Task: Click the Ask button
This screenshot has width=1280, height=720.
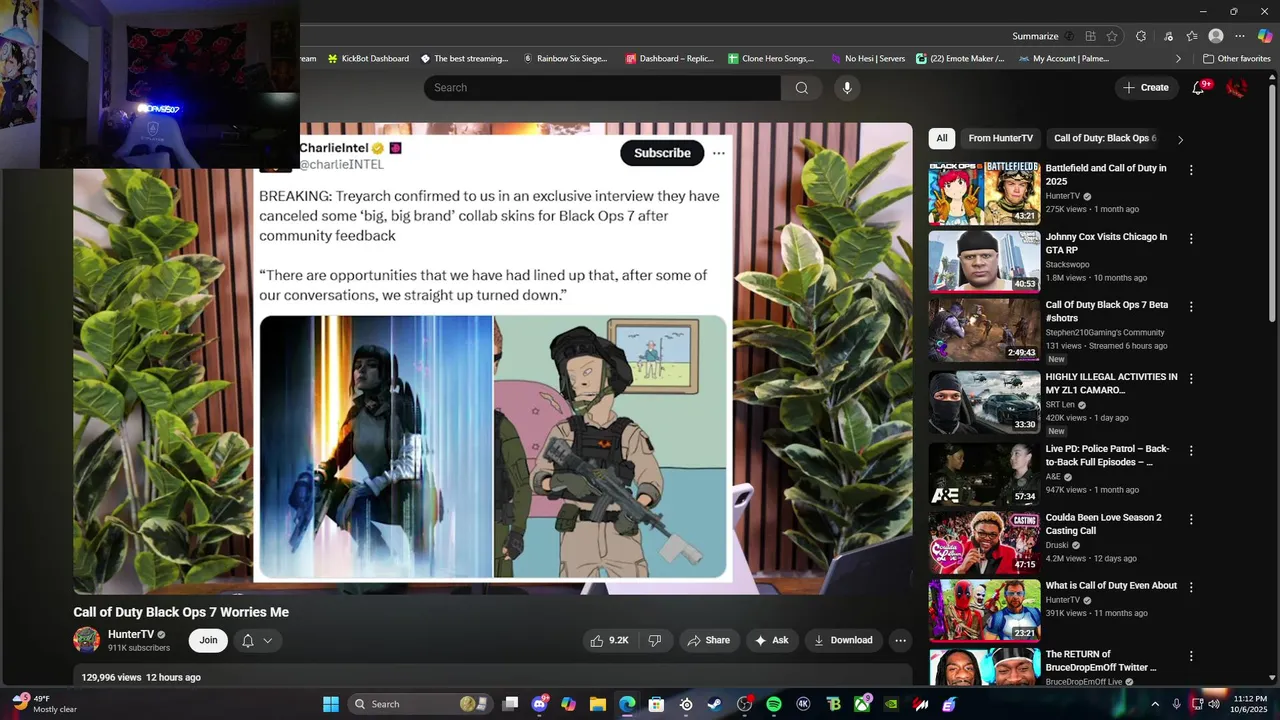Action: pos(771,640)
